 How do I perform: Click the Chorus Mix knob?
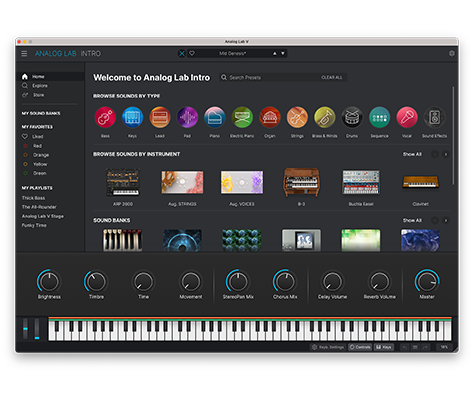point(285,281)
